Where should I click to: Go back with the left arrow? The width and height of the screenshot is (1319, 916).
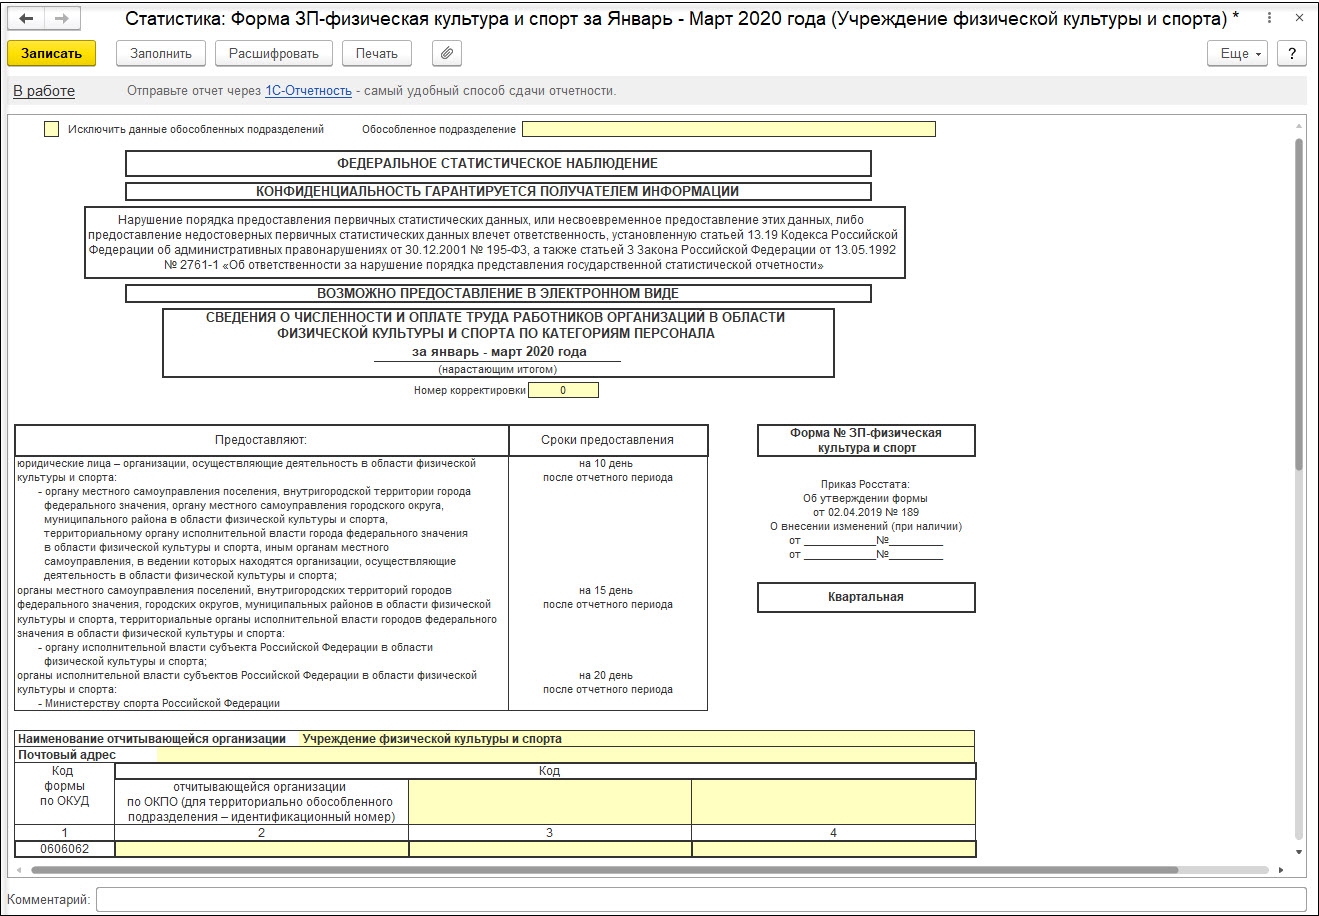(25, 19)
